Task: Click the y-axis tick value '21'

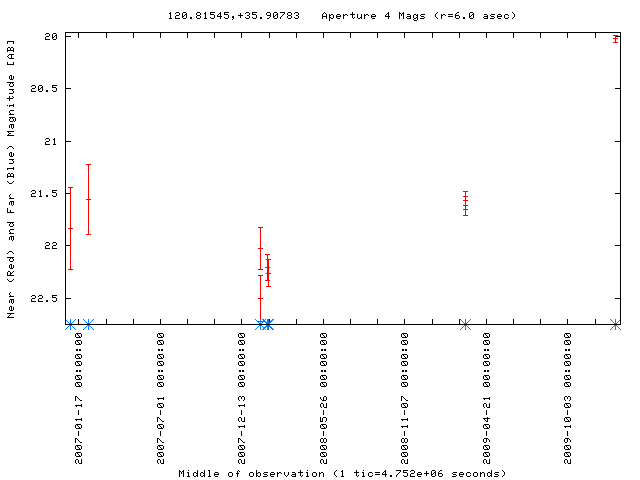Action: click(51, 142)
